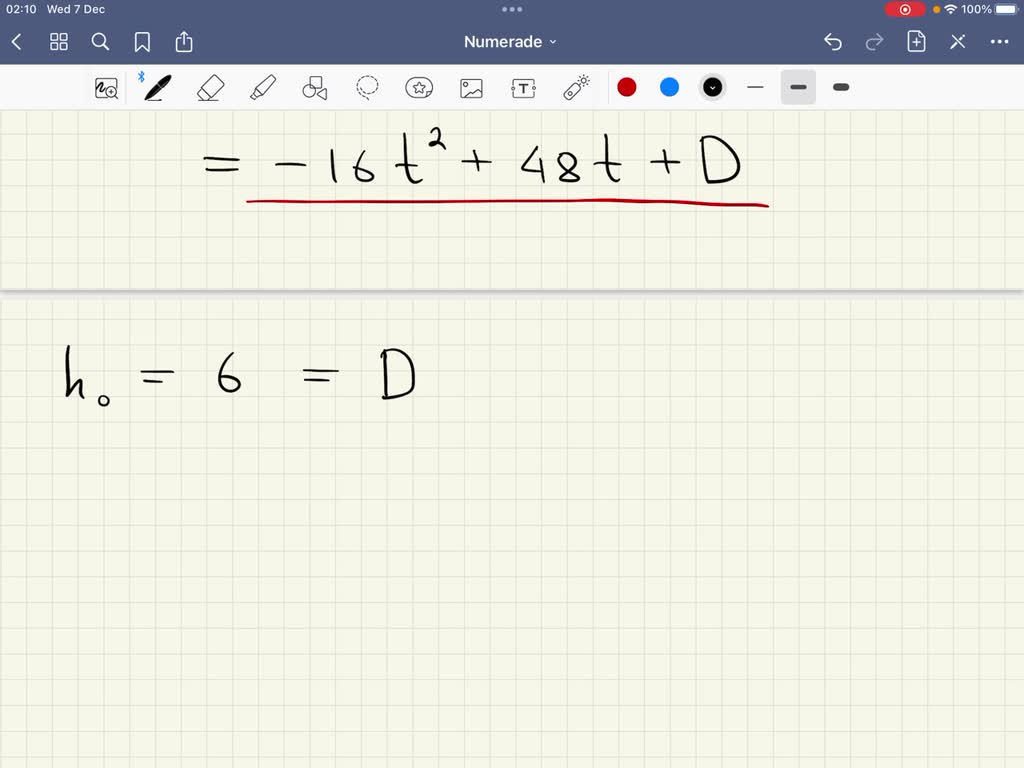Expand the Numerade title dropdown
The width and height of the screenshot is (1024, 768).
tap(510, 42)
